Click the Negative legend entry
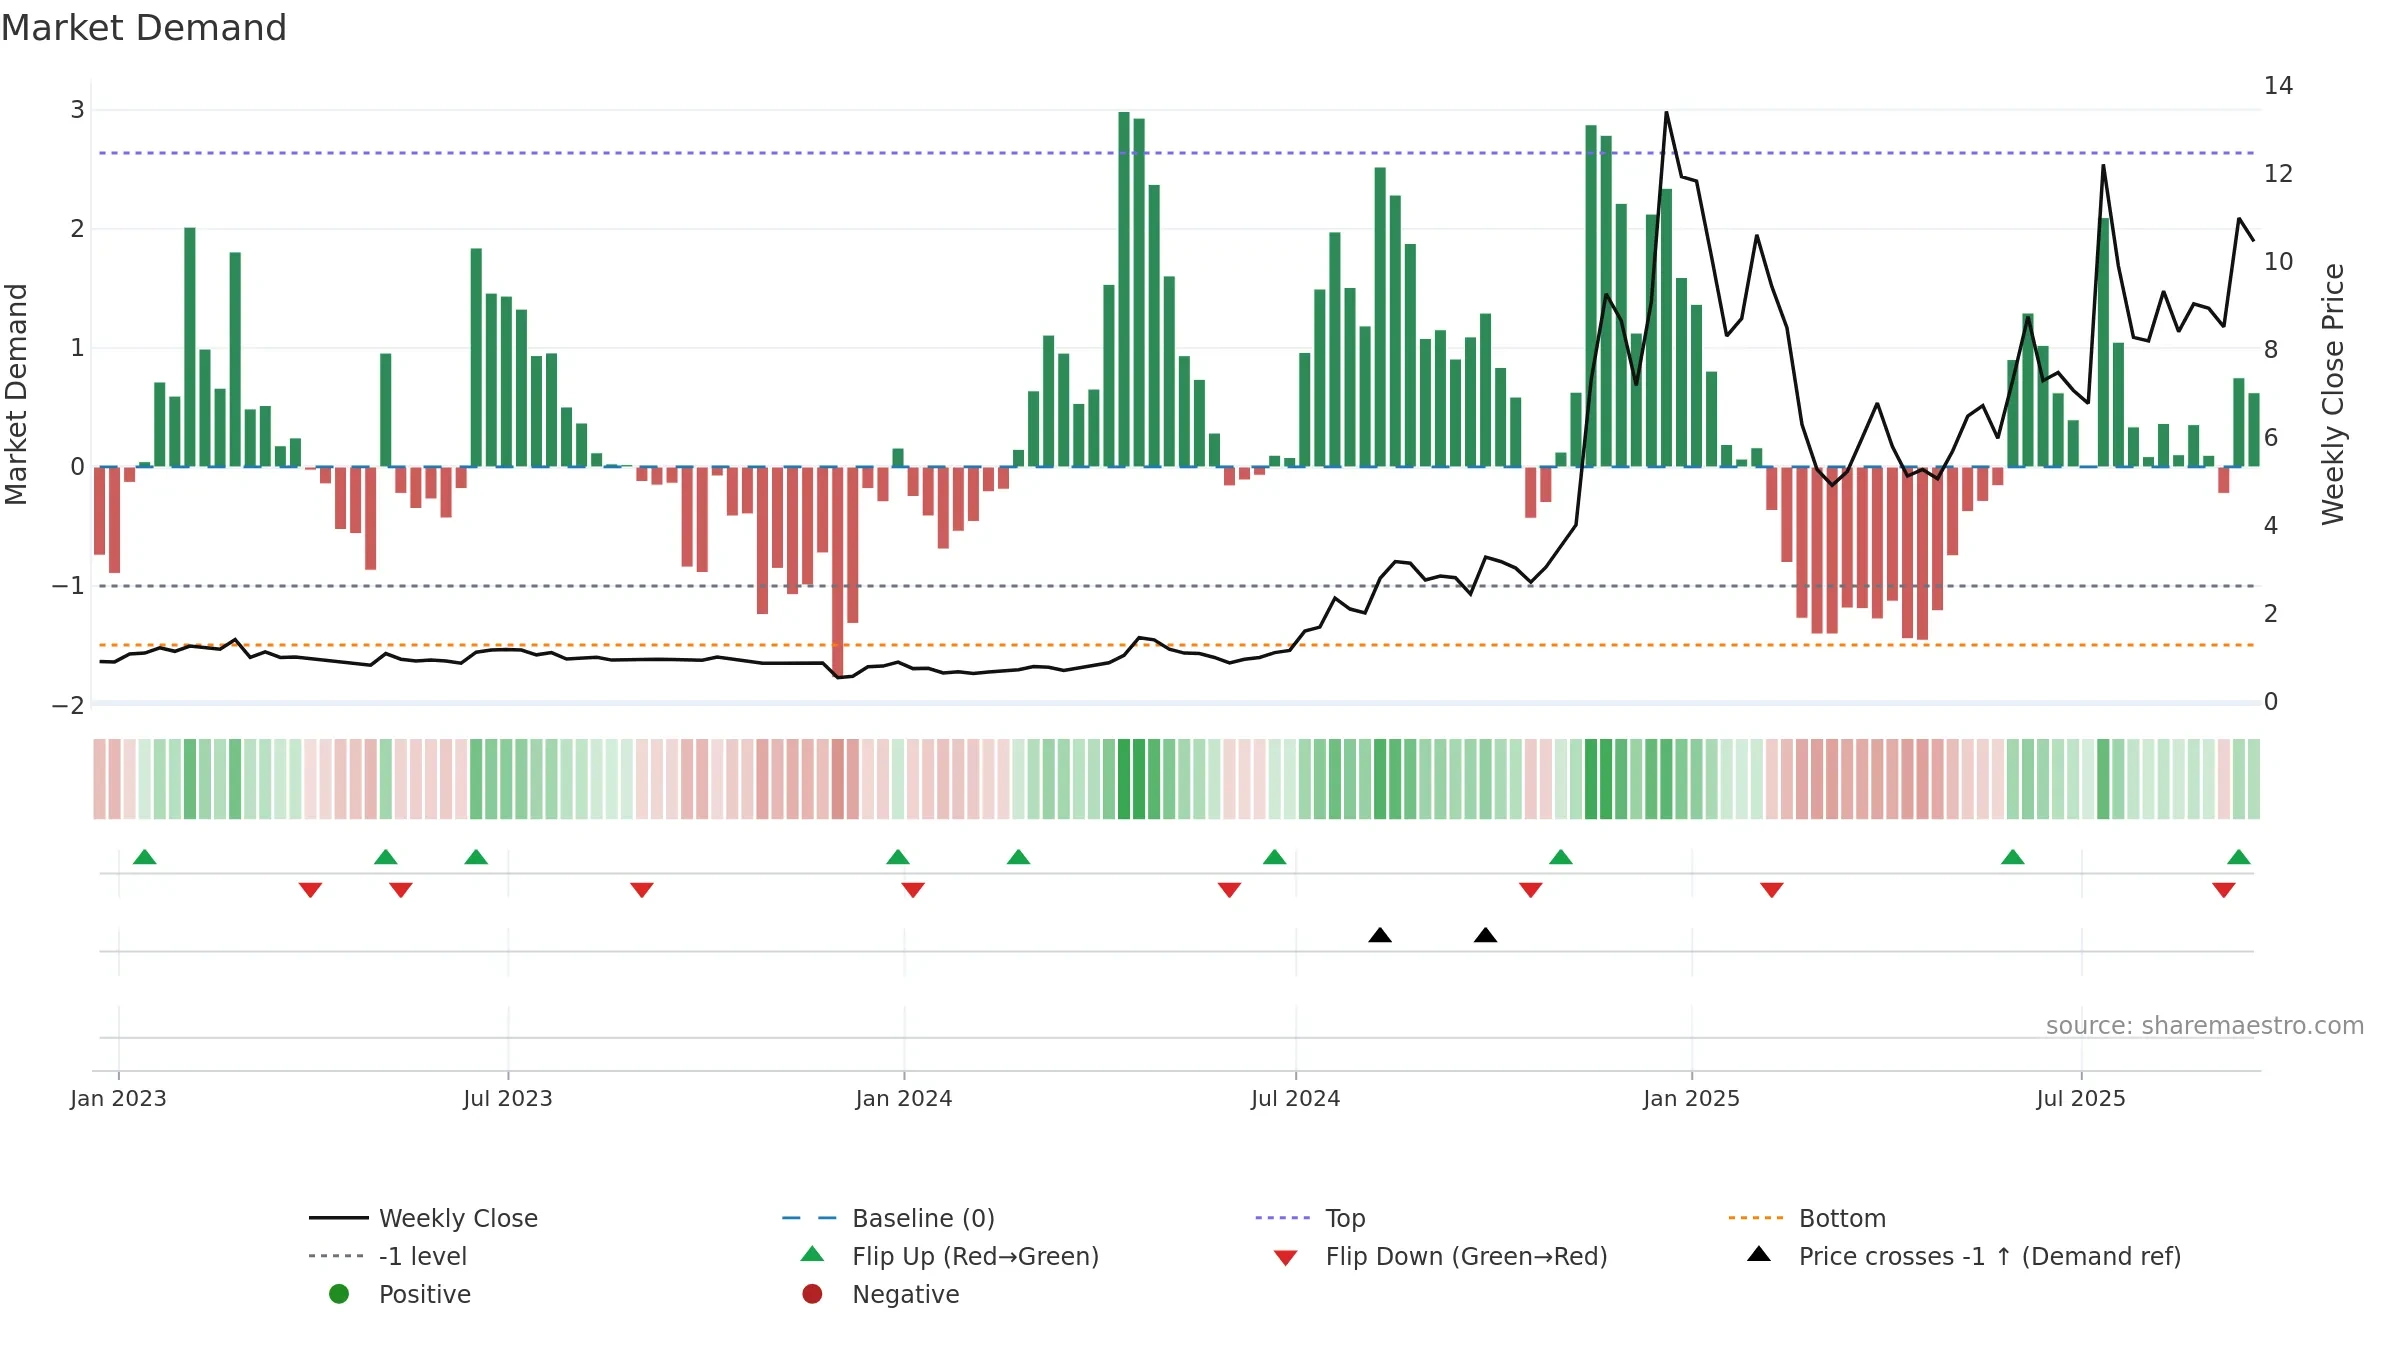Image resolution: width=2400 pixels, height=1350 pixels. pos(881,1294)
